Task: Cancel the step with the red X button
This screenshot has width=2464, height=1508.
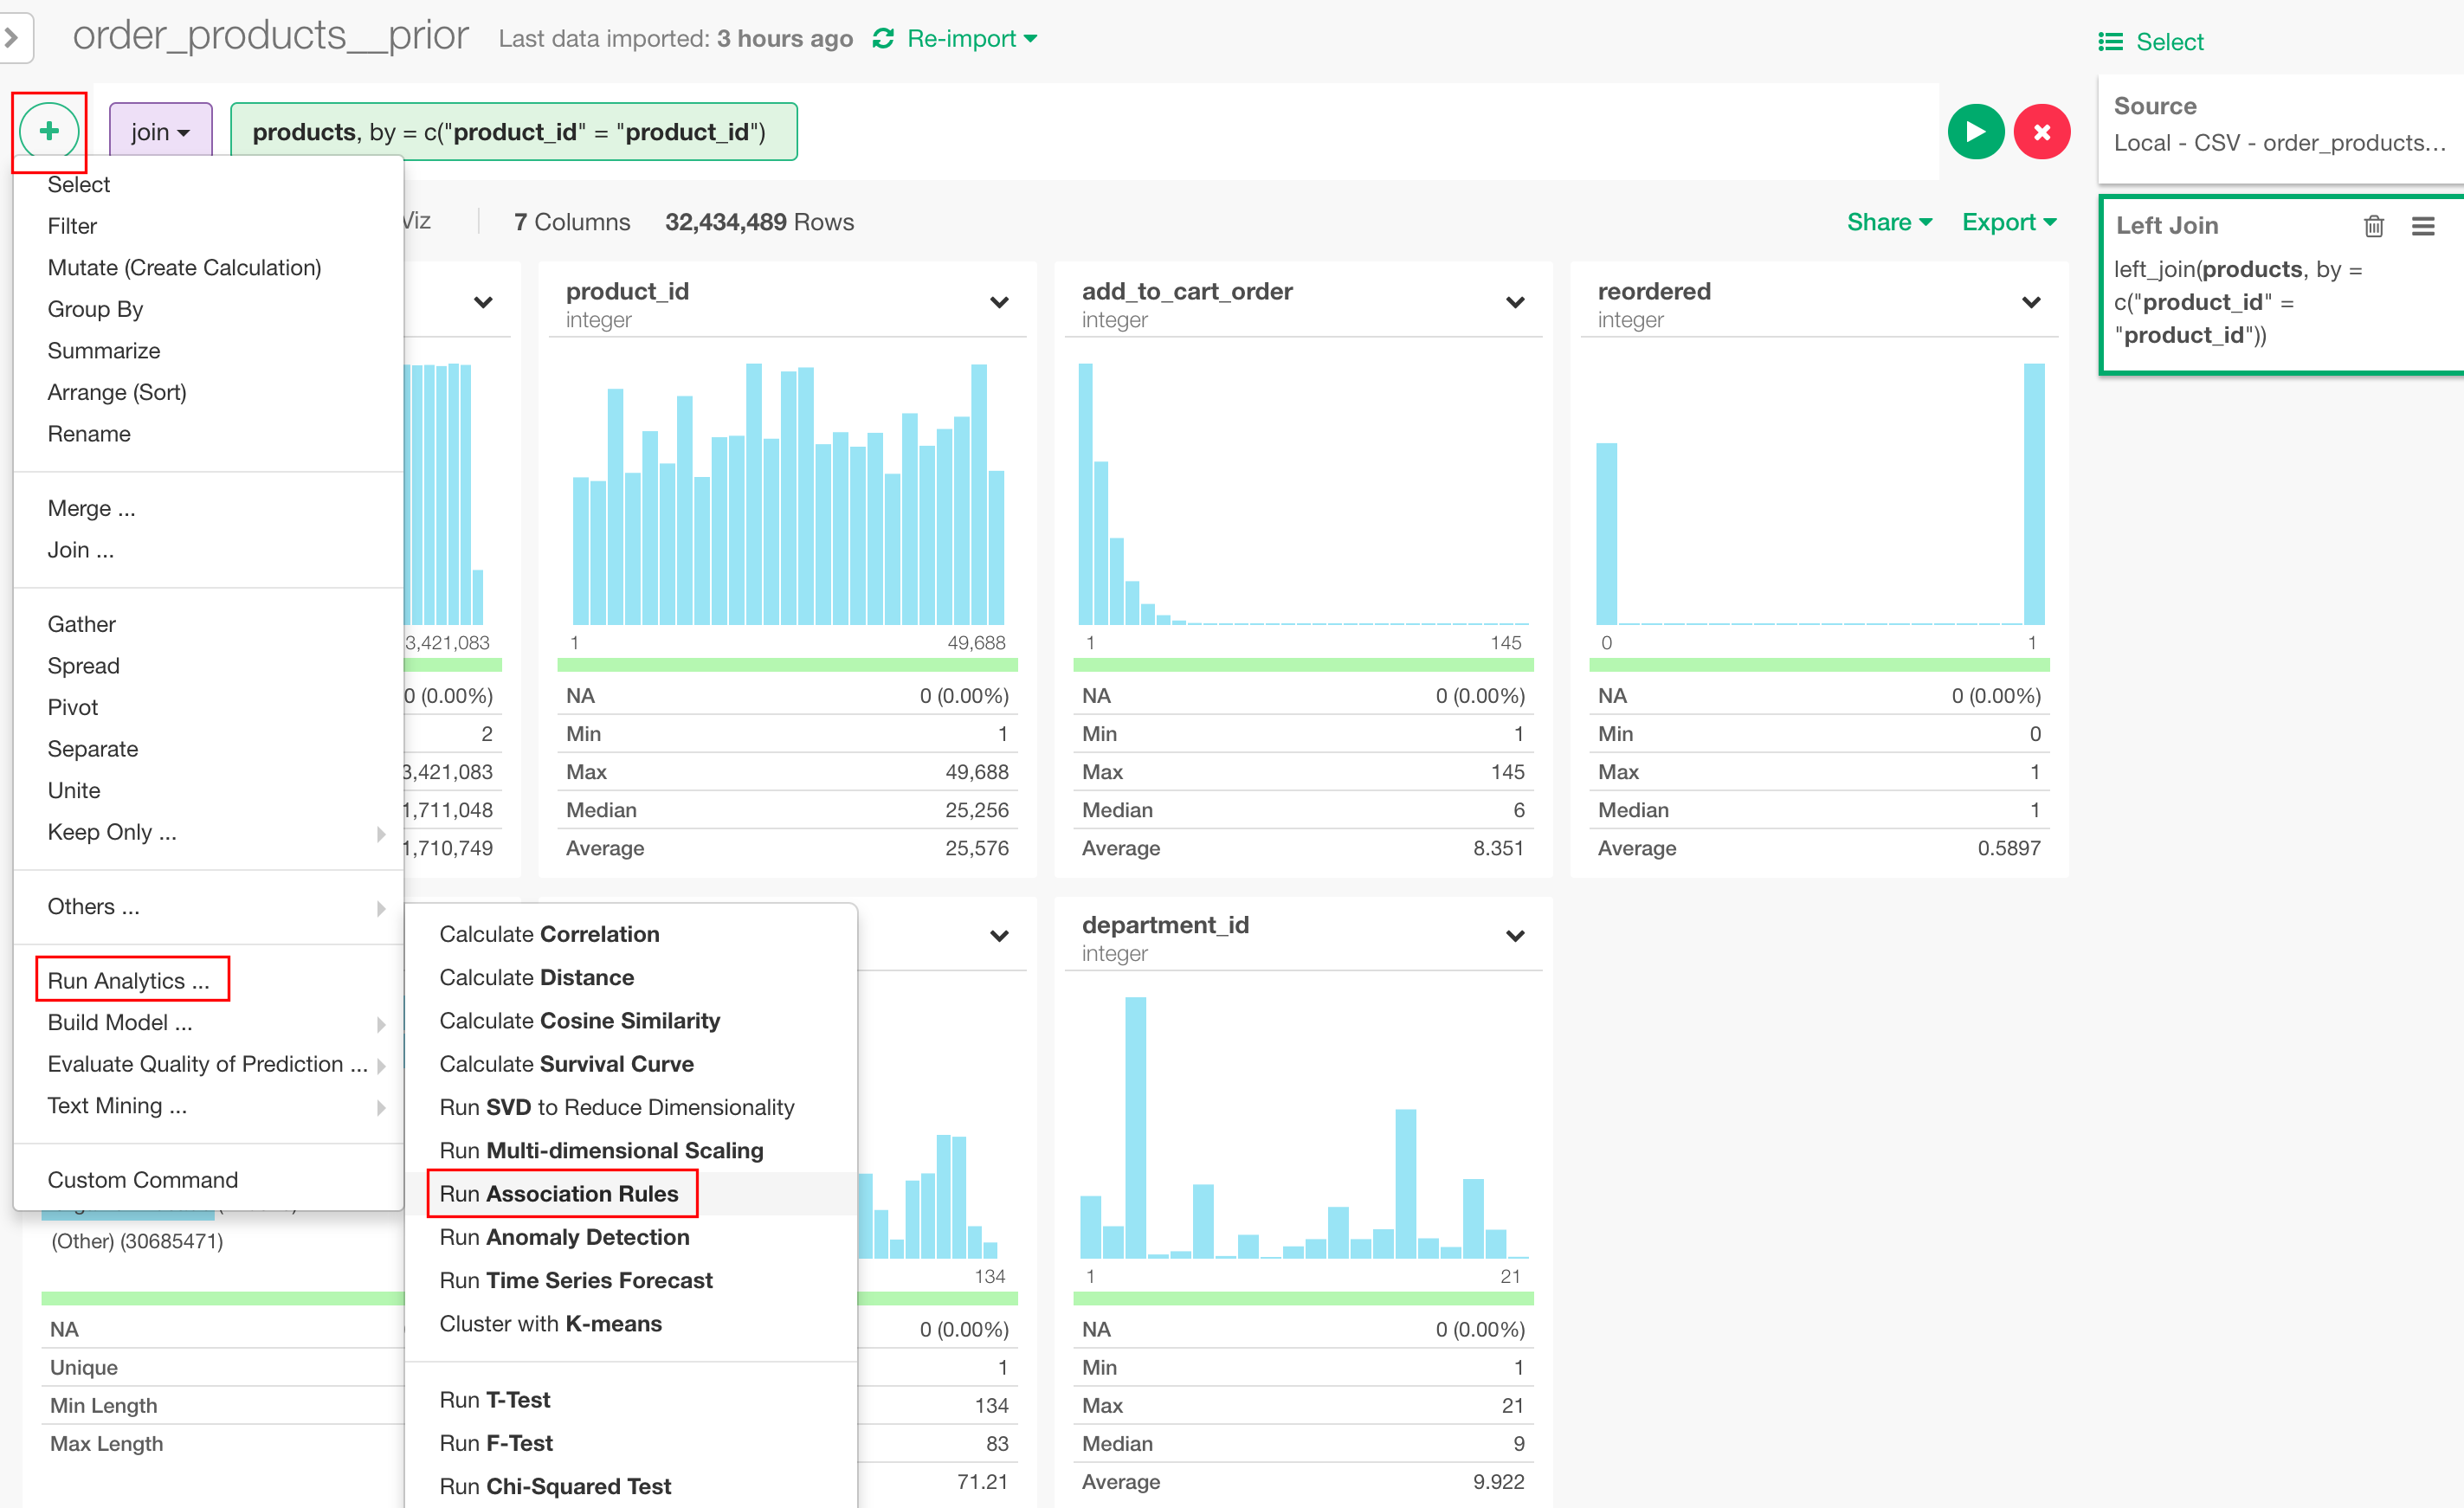Action: pos(2041,131)
